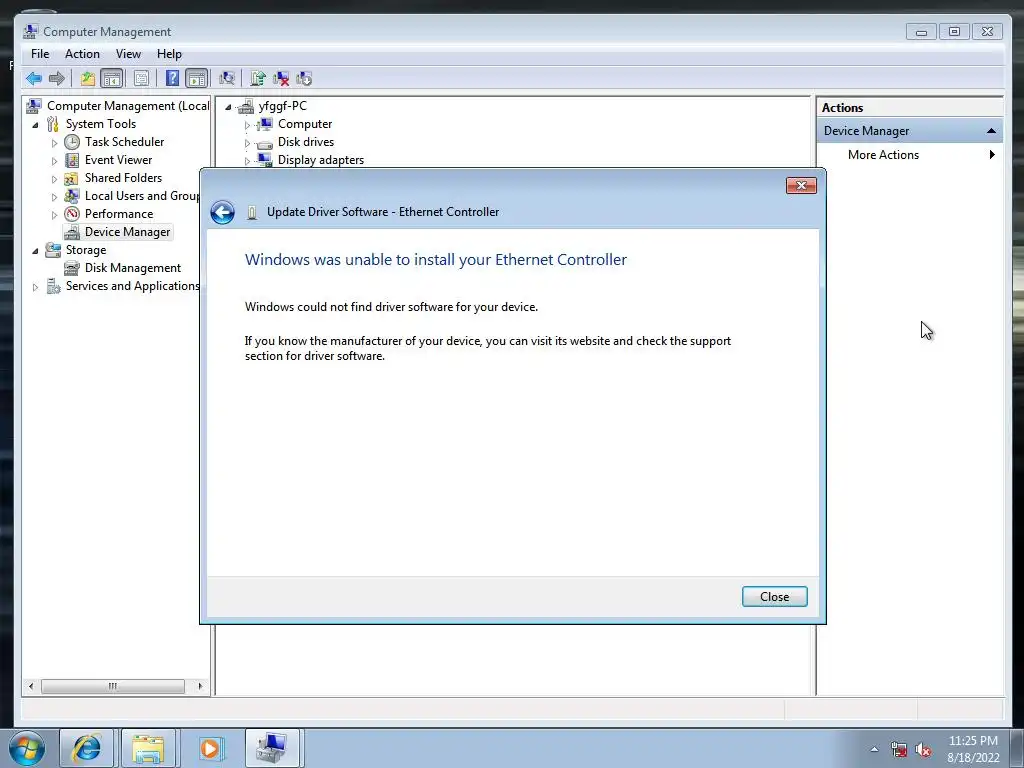Click the Close button in driver dialog
1024x768 pixels.
point(775,596)
